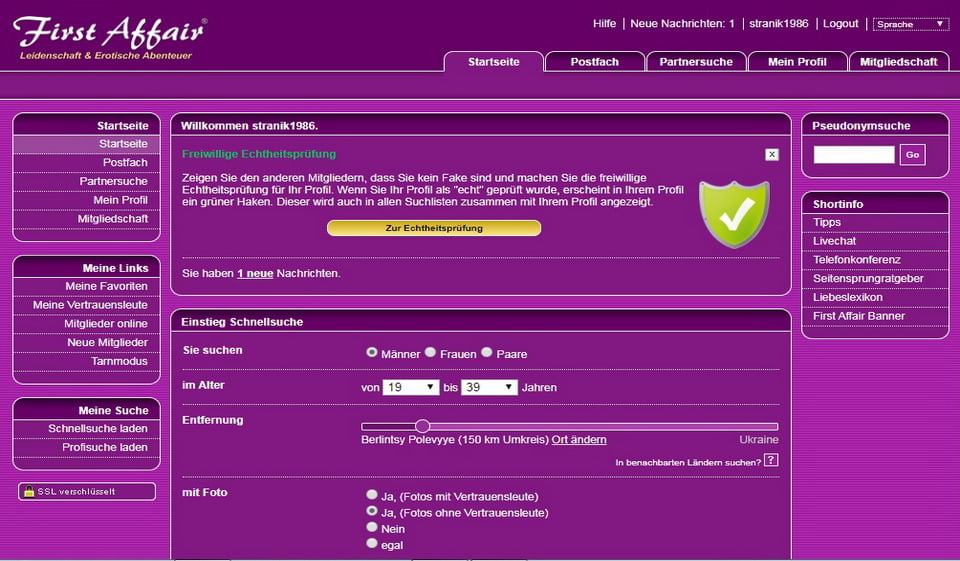Click the green shield checkmark icon
This screenshot has width=960, height=561.
click(733, 213)
